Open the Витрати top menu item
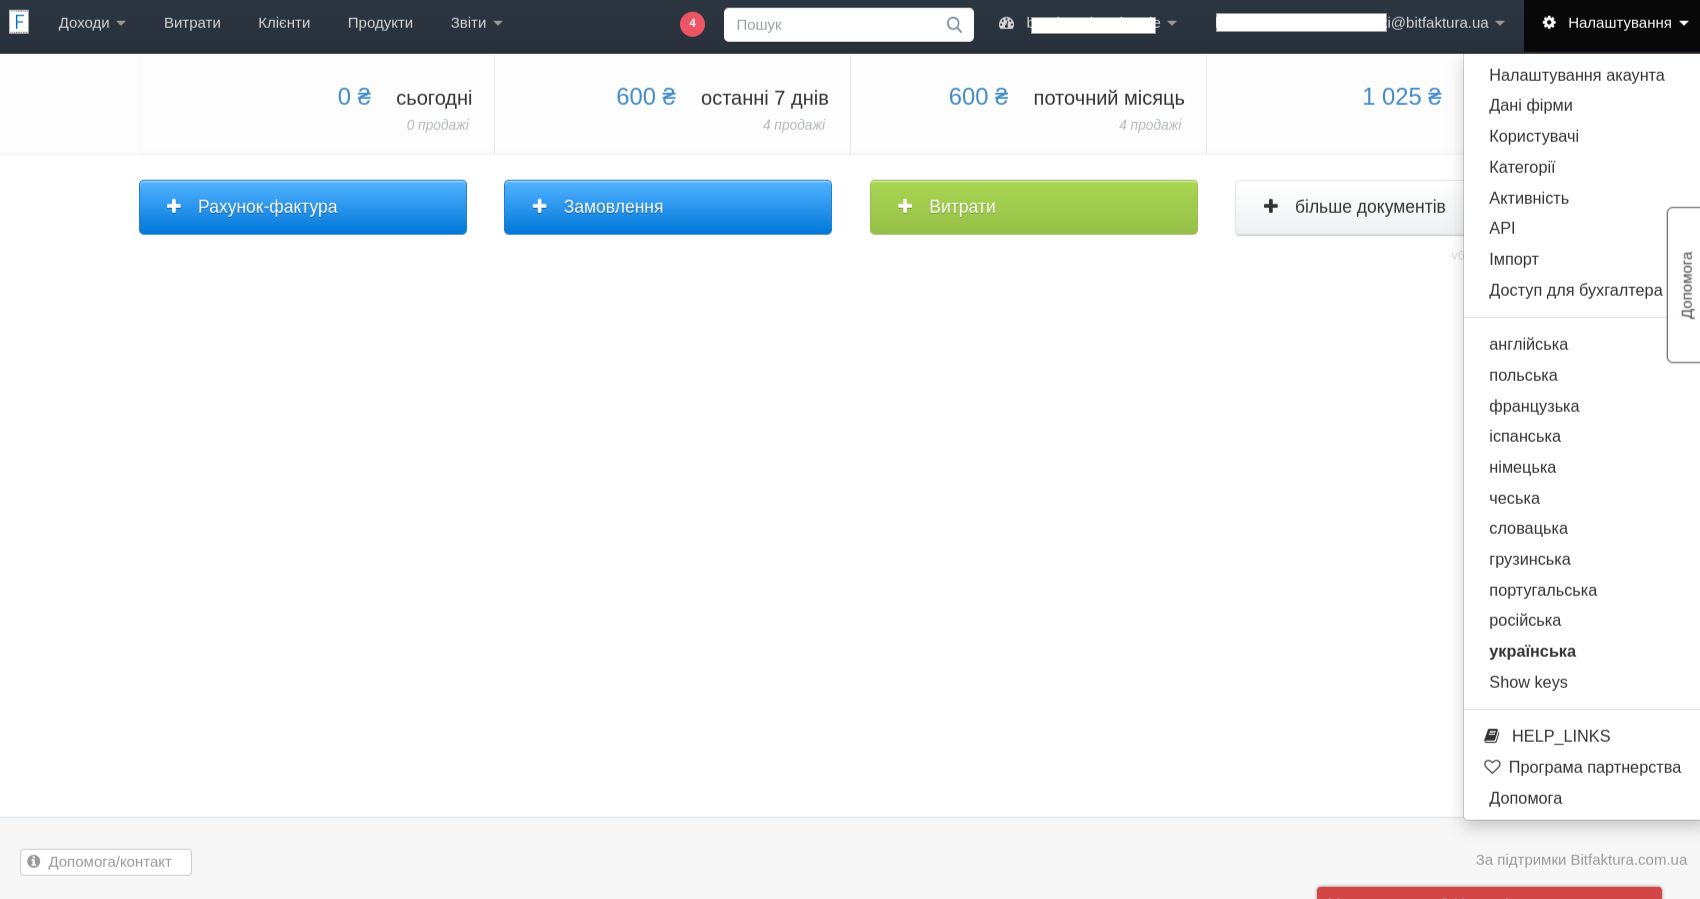This screenshot has height=899, width=1700. (x=192, y=23)
